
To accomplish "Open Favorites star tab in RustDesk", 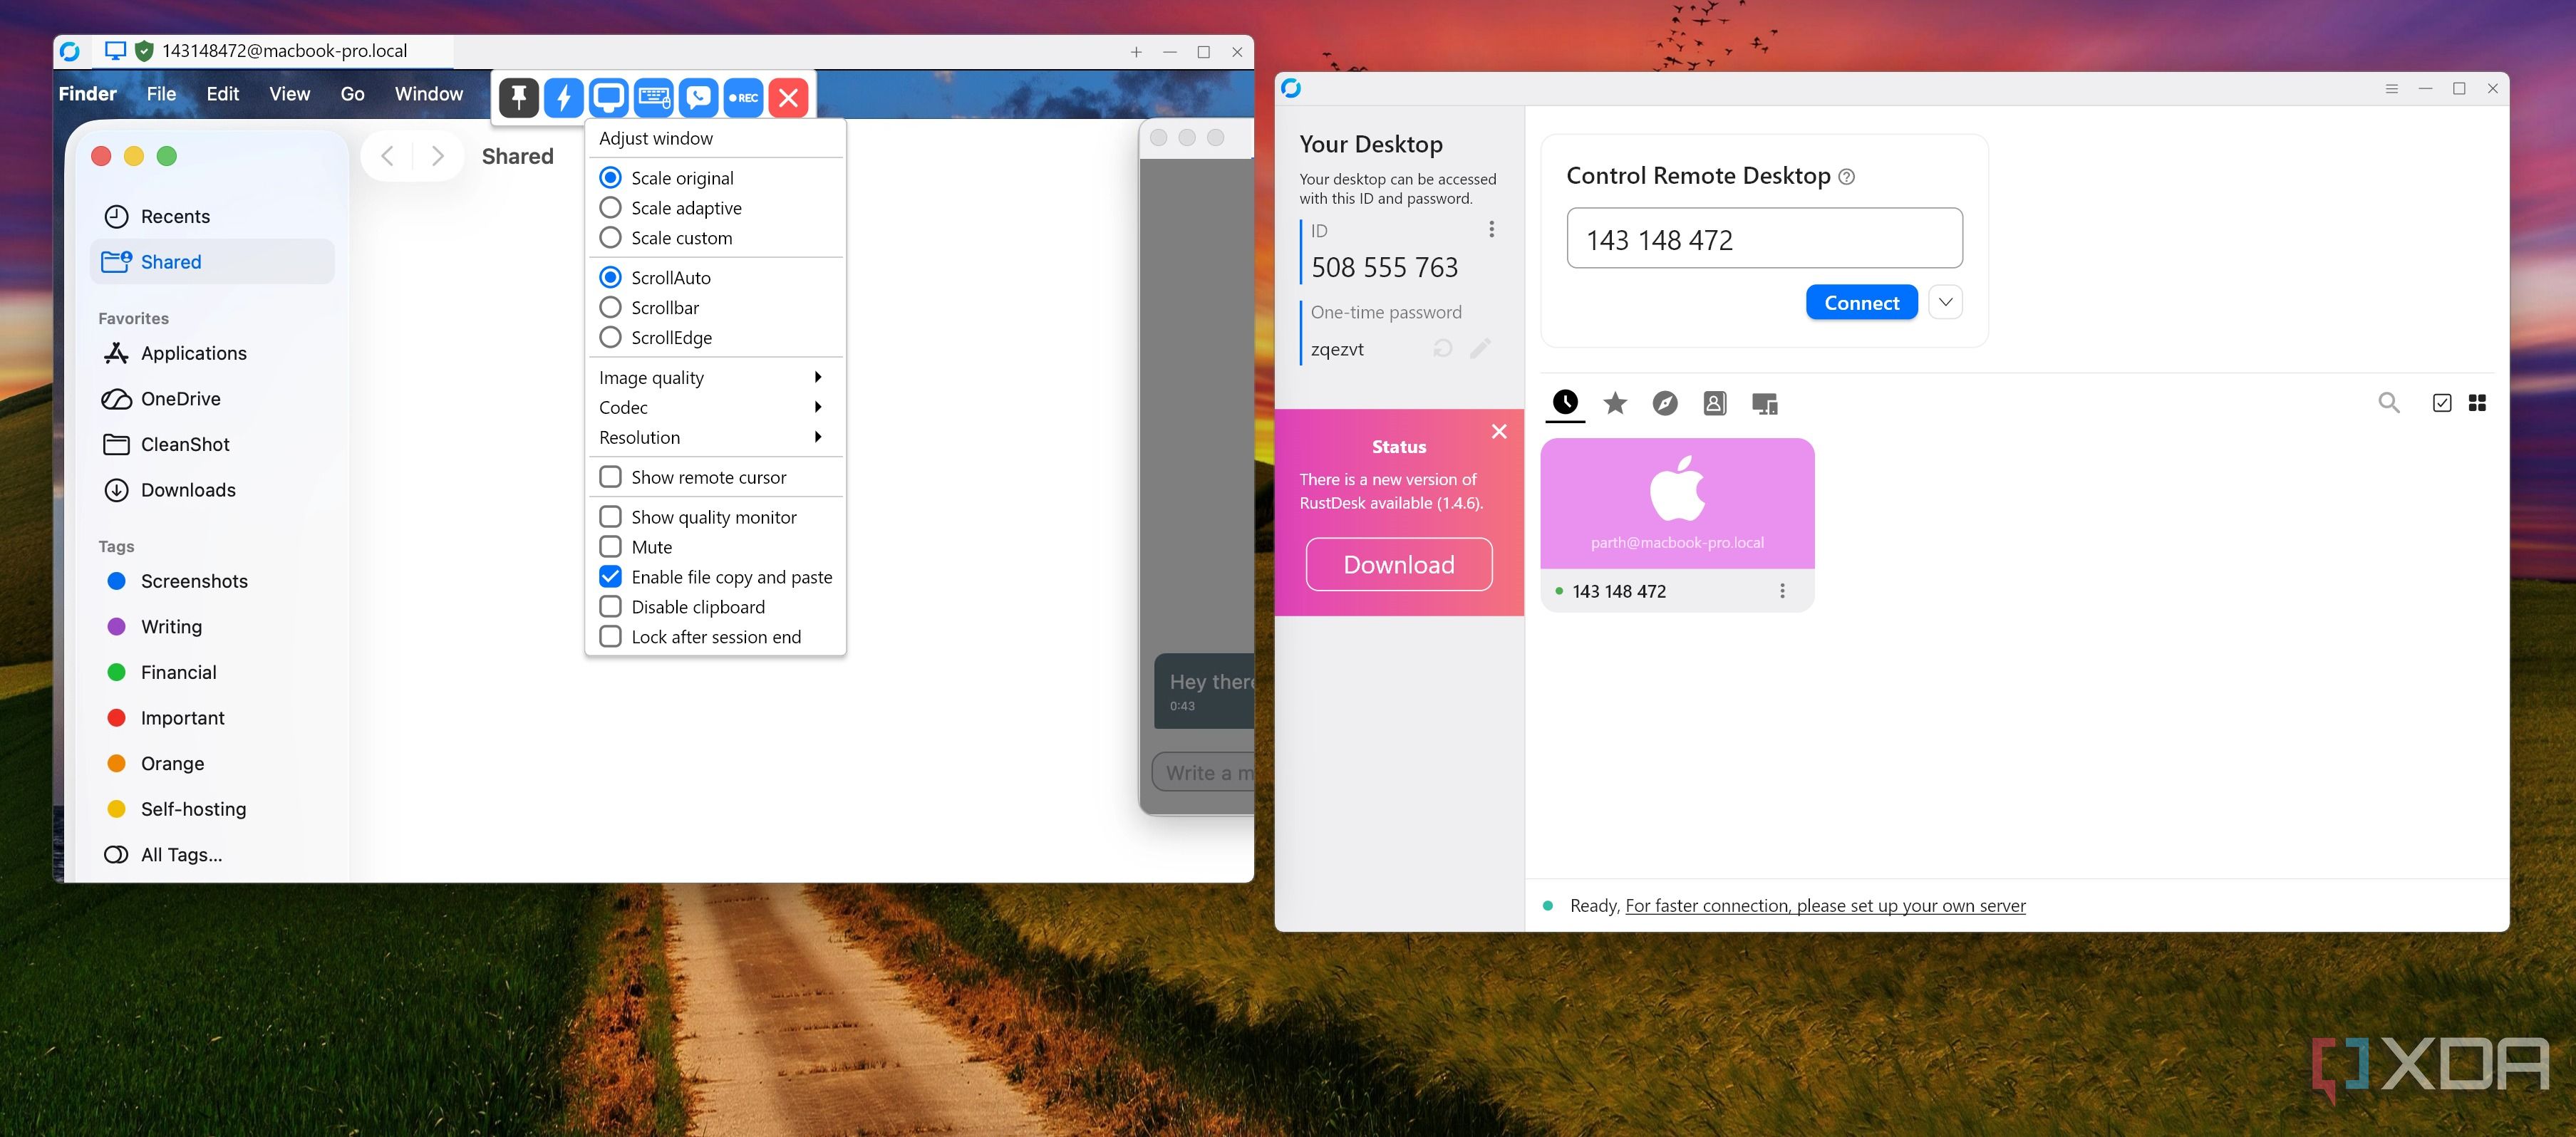I will pos(1615,403).
